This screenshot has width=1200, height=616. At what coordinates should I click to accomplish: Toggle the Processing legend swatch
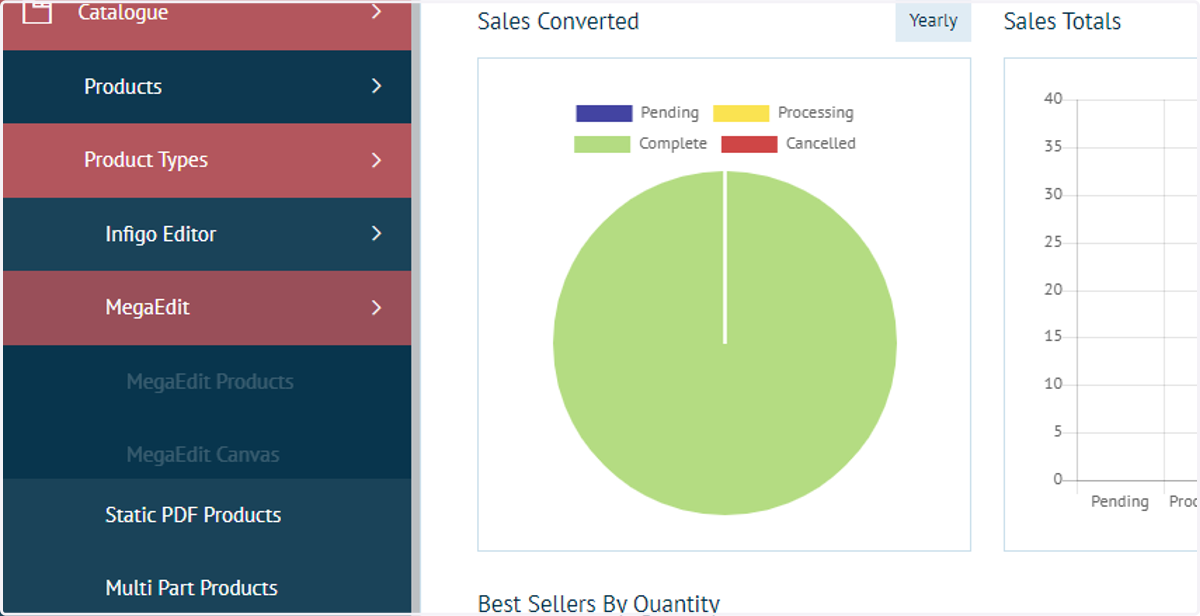coord(741,113)
